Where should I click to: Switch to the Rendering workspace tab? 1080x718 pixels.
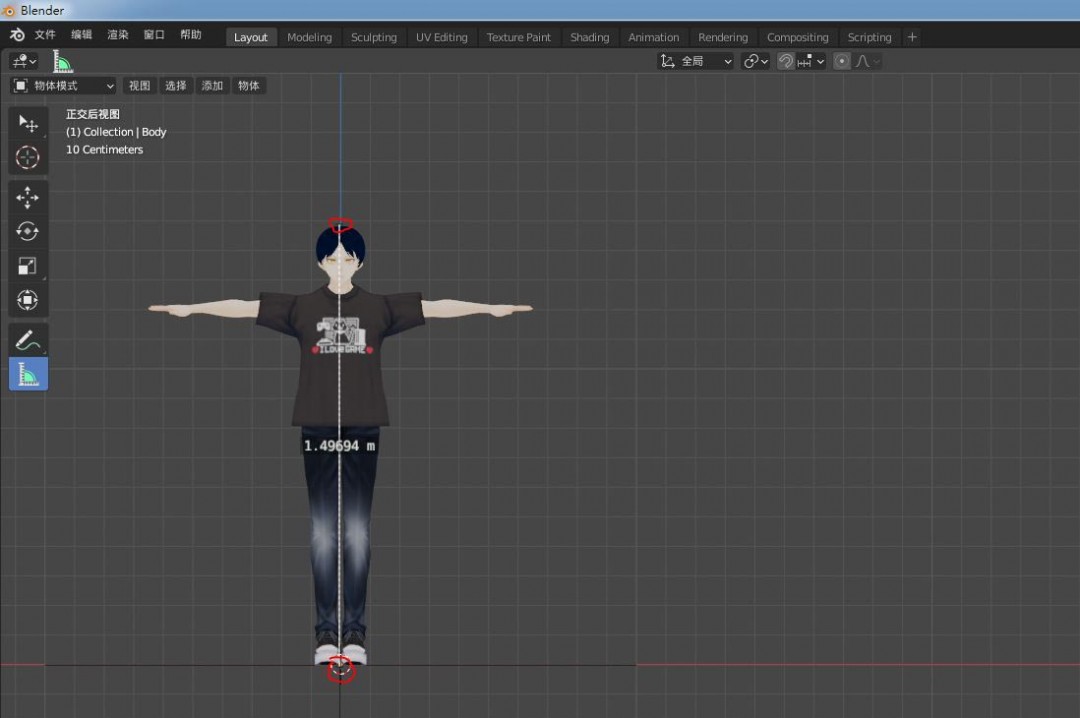(723, 37)
